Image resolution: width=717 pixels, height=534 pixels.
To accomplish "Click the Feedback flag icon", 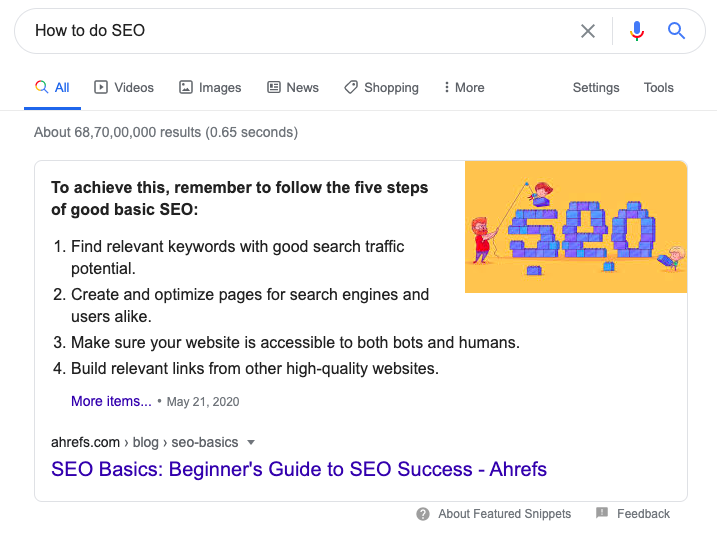I will tap(602, 513).
